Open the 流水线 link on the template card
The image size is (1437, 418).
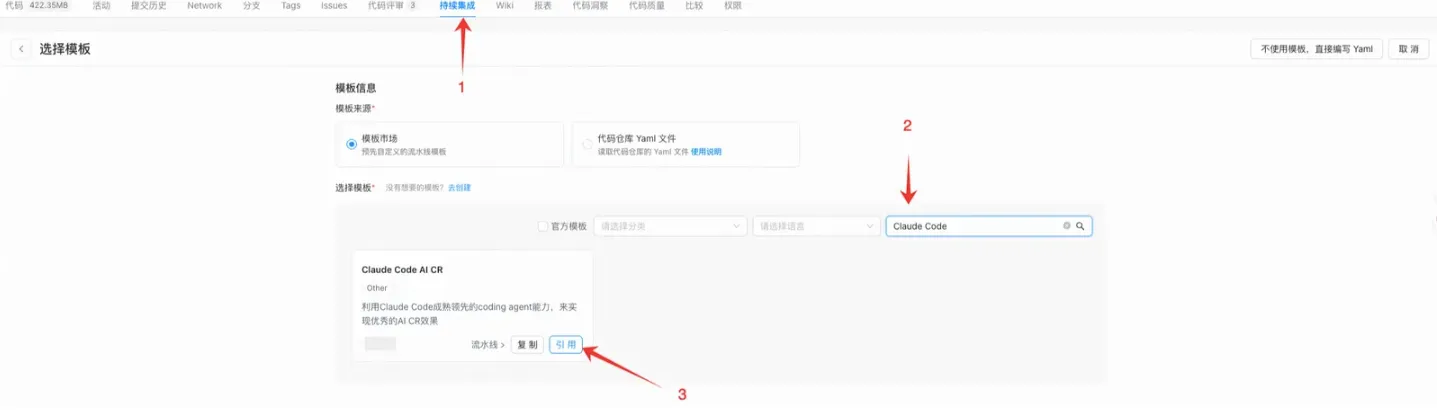pos(488,344)
